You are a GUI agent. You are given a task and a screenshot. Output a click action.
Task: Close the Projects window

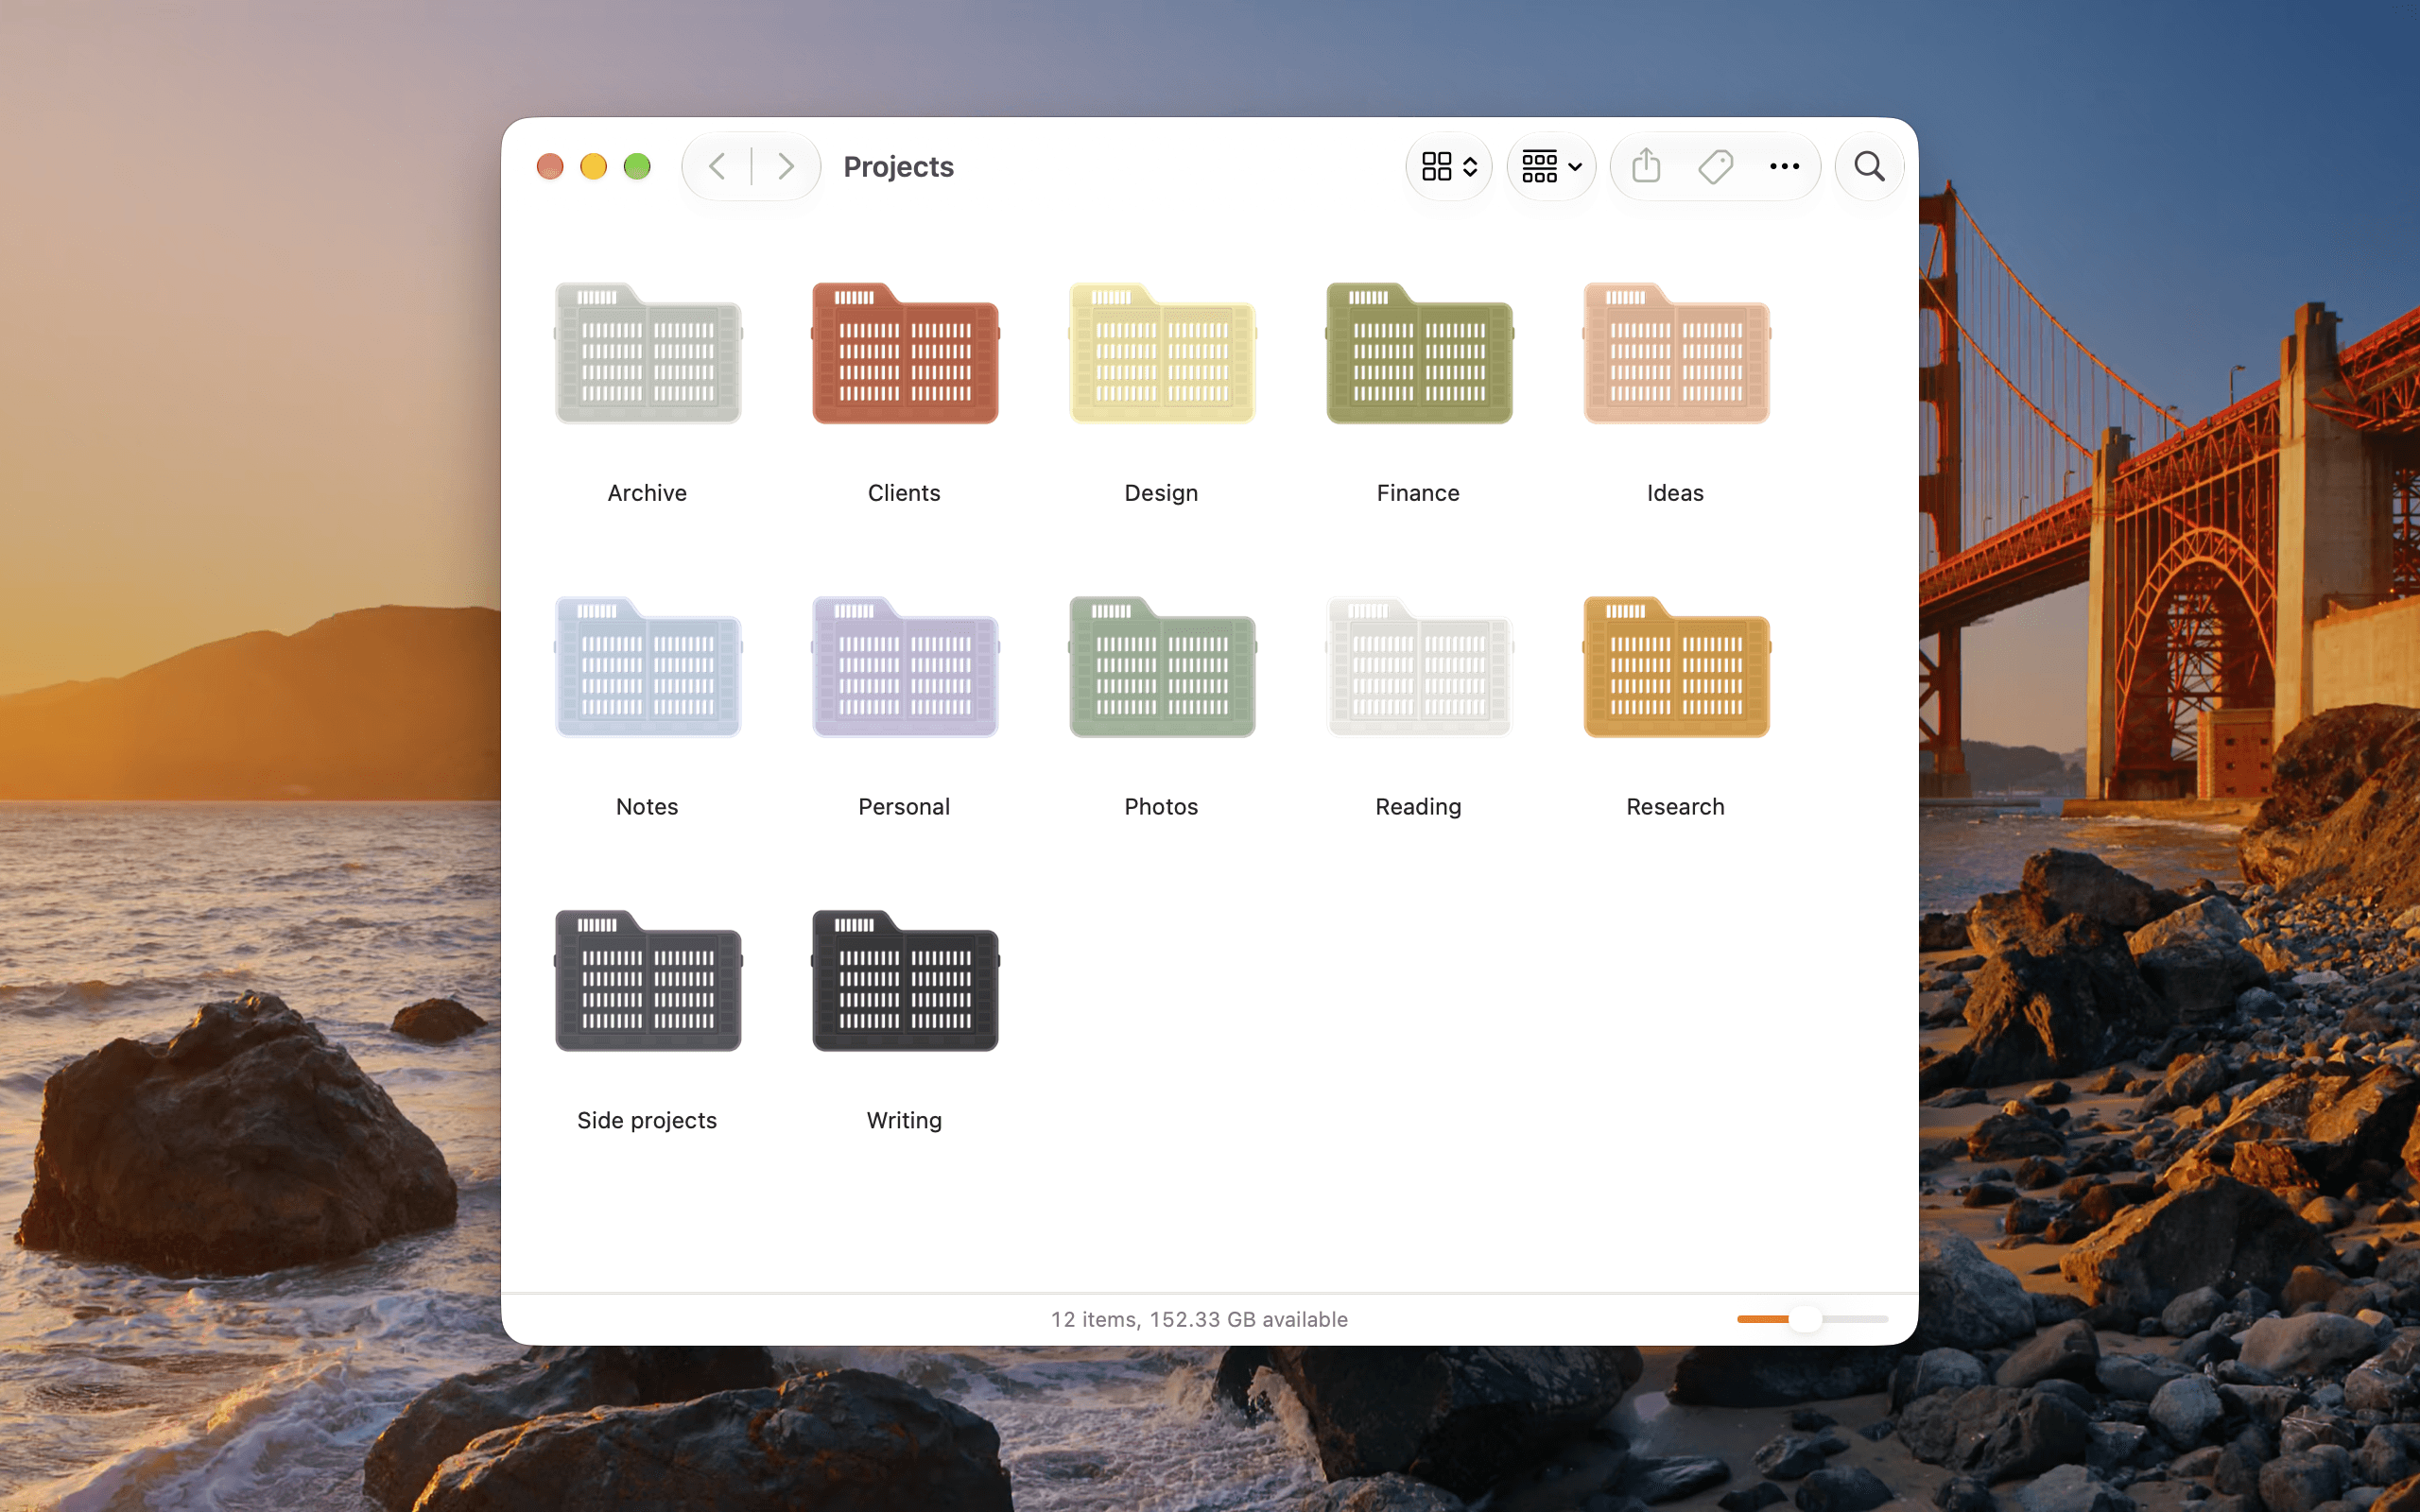coord(550,166)
